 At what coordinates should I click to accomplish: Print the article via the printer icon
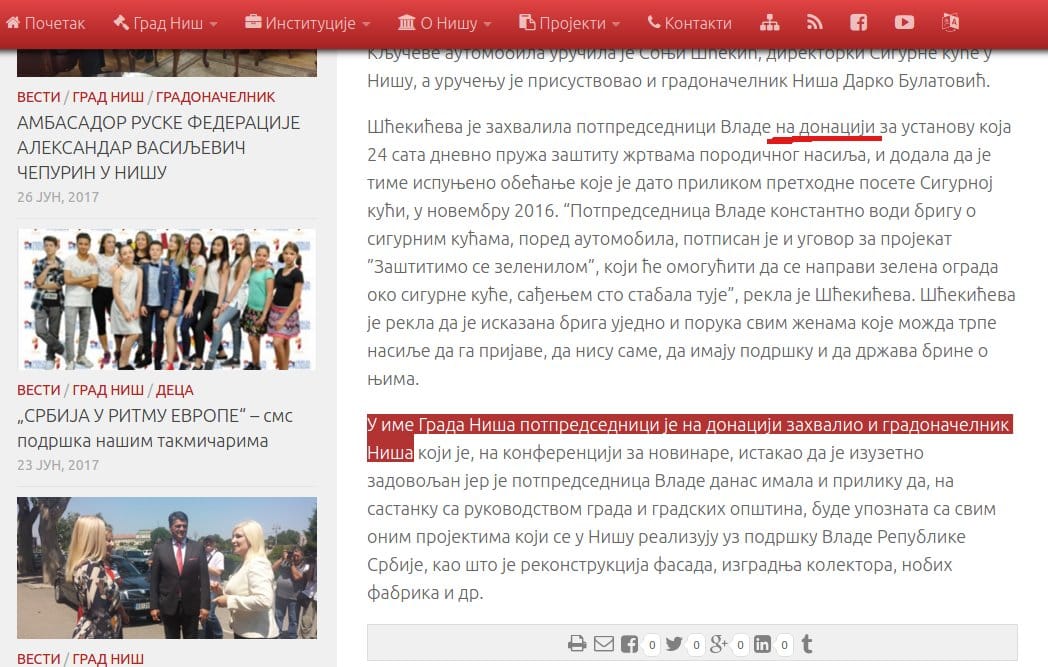[577, 644]
